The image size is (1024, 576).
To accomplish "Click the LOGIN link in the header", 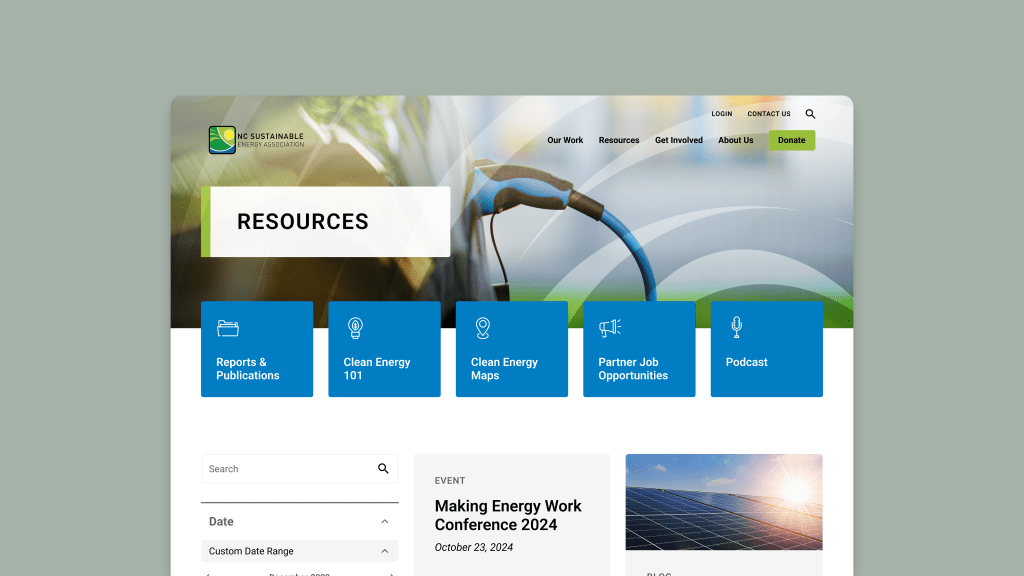I will tap(722, 114).
